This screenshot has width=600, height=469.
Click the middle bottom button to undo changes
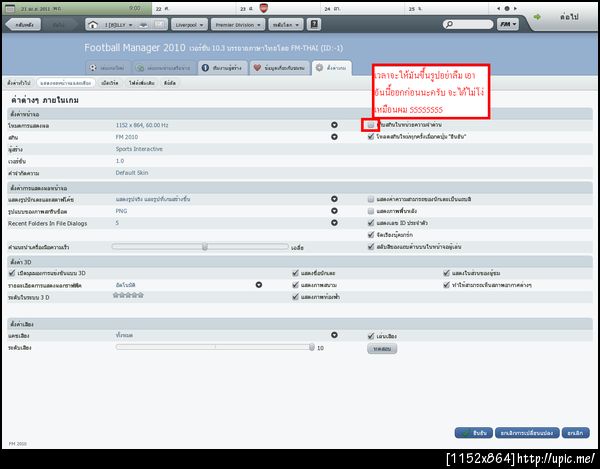527,433
